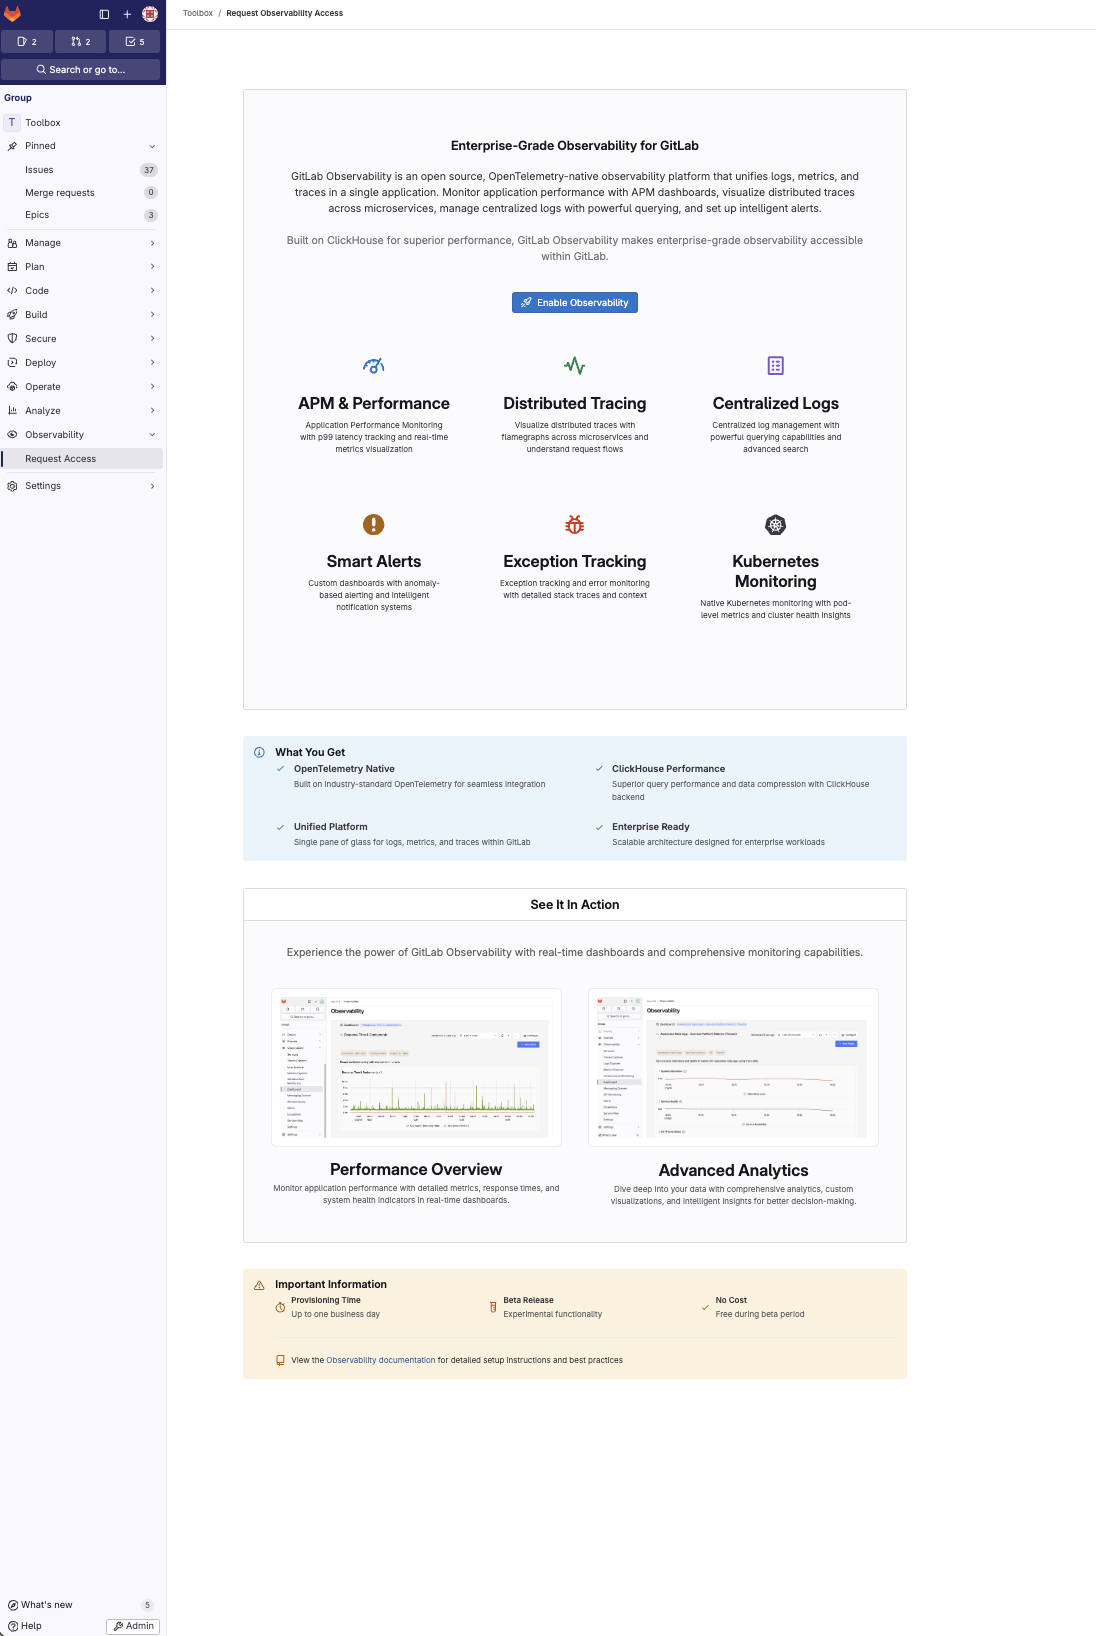Open Issues from pinned items

coord(40,170)
